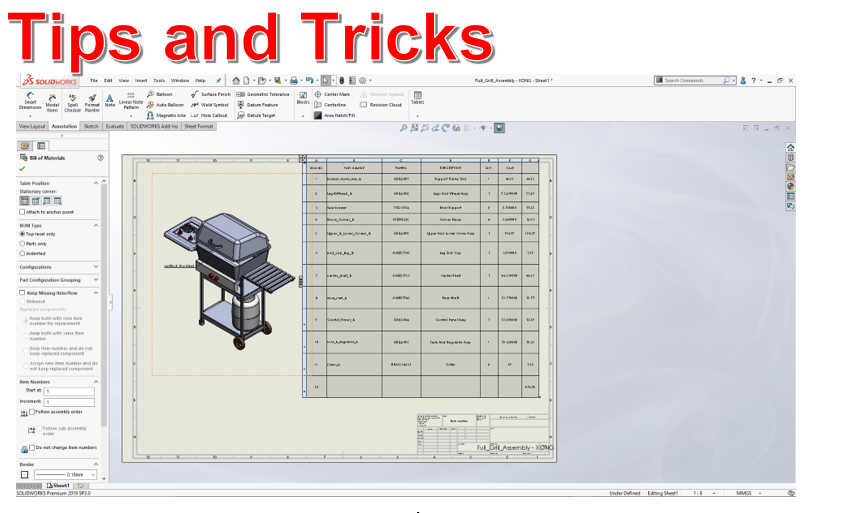Select the Datum Target tool
The width and height of the screenshot is (849, 513).
click(x=257, y=115)
